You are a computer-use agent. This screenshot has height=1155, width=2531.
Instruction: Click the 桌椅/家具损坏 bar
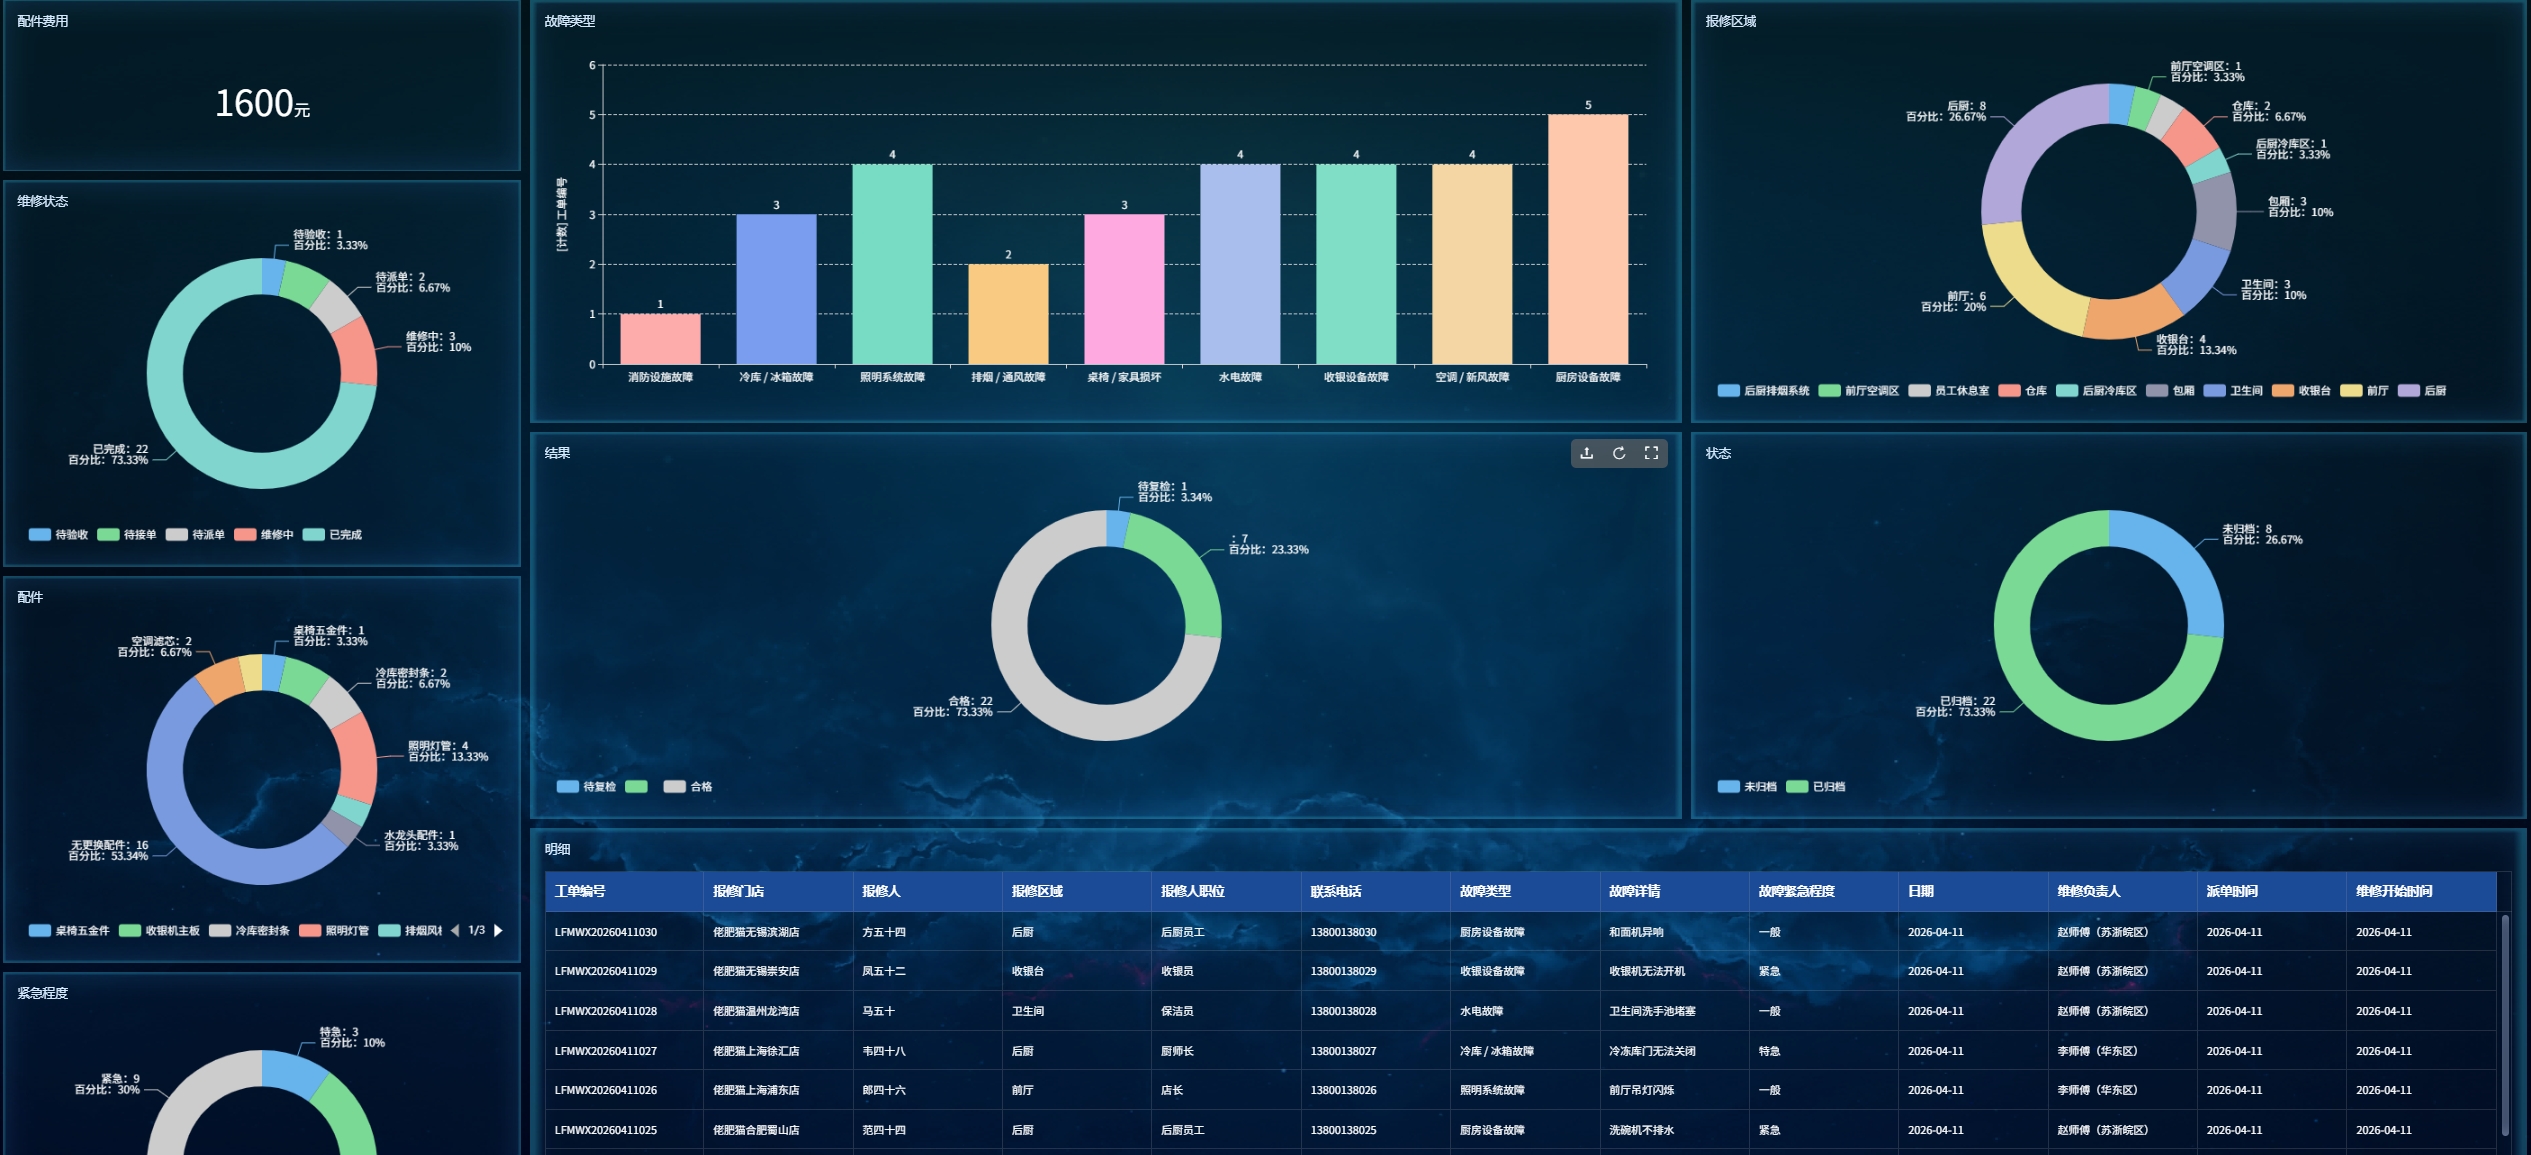[1124, 289]
